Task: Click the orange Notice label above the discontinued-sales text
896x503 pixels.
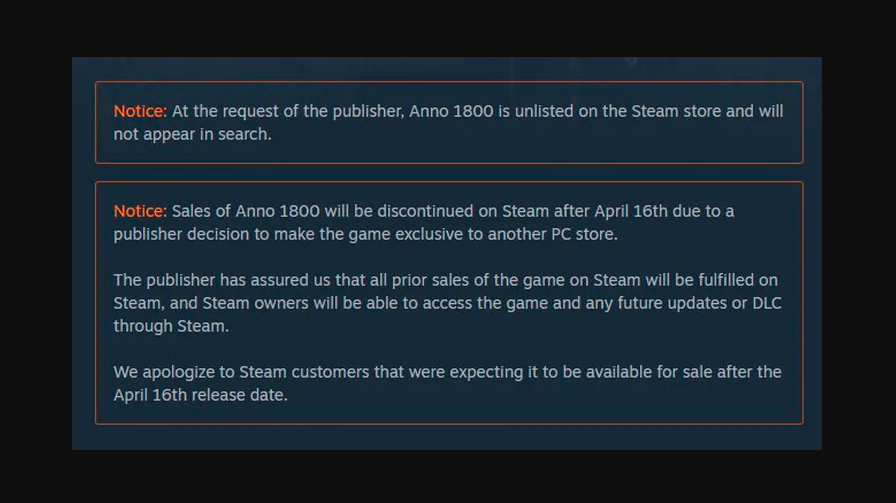Action: tap(139, 211)
